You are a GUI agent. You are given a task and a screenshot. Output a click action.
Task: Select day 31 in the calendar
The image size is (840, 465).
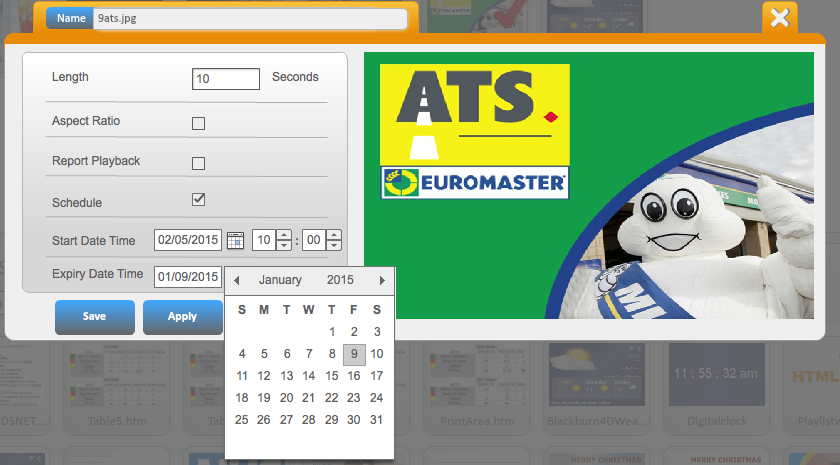[x=377, y=421]
